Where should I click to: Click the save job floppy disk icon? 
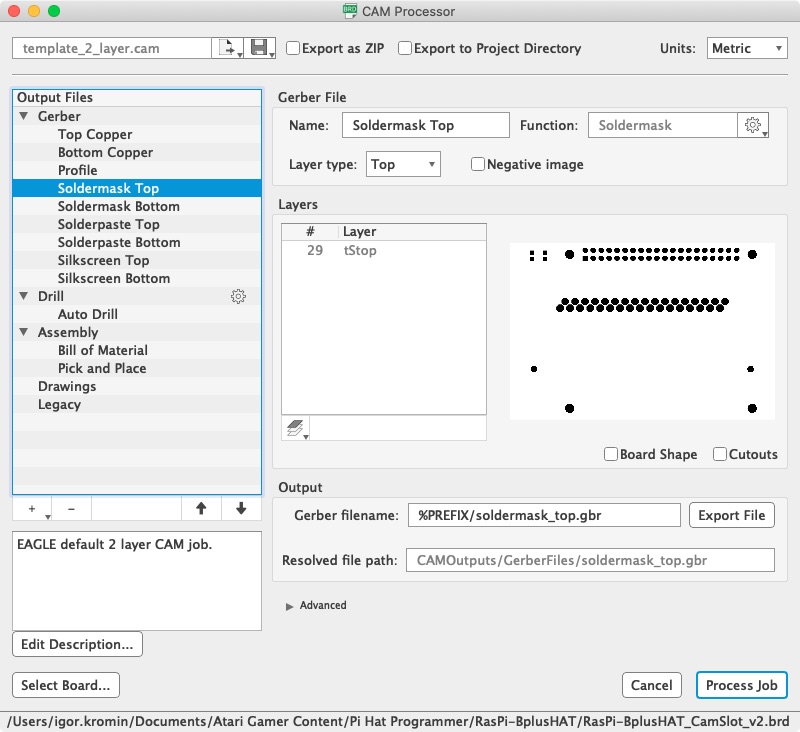260,48
